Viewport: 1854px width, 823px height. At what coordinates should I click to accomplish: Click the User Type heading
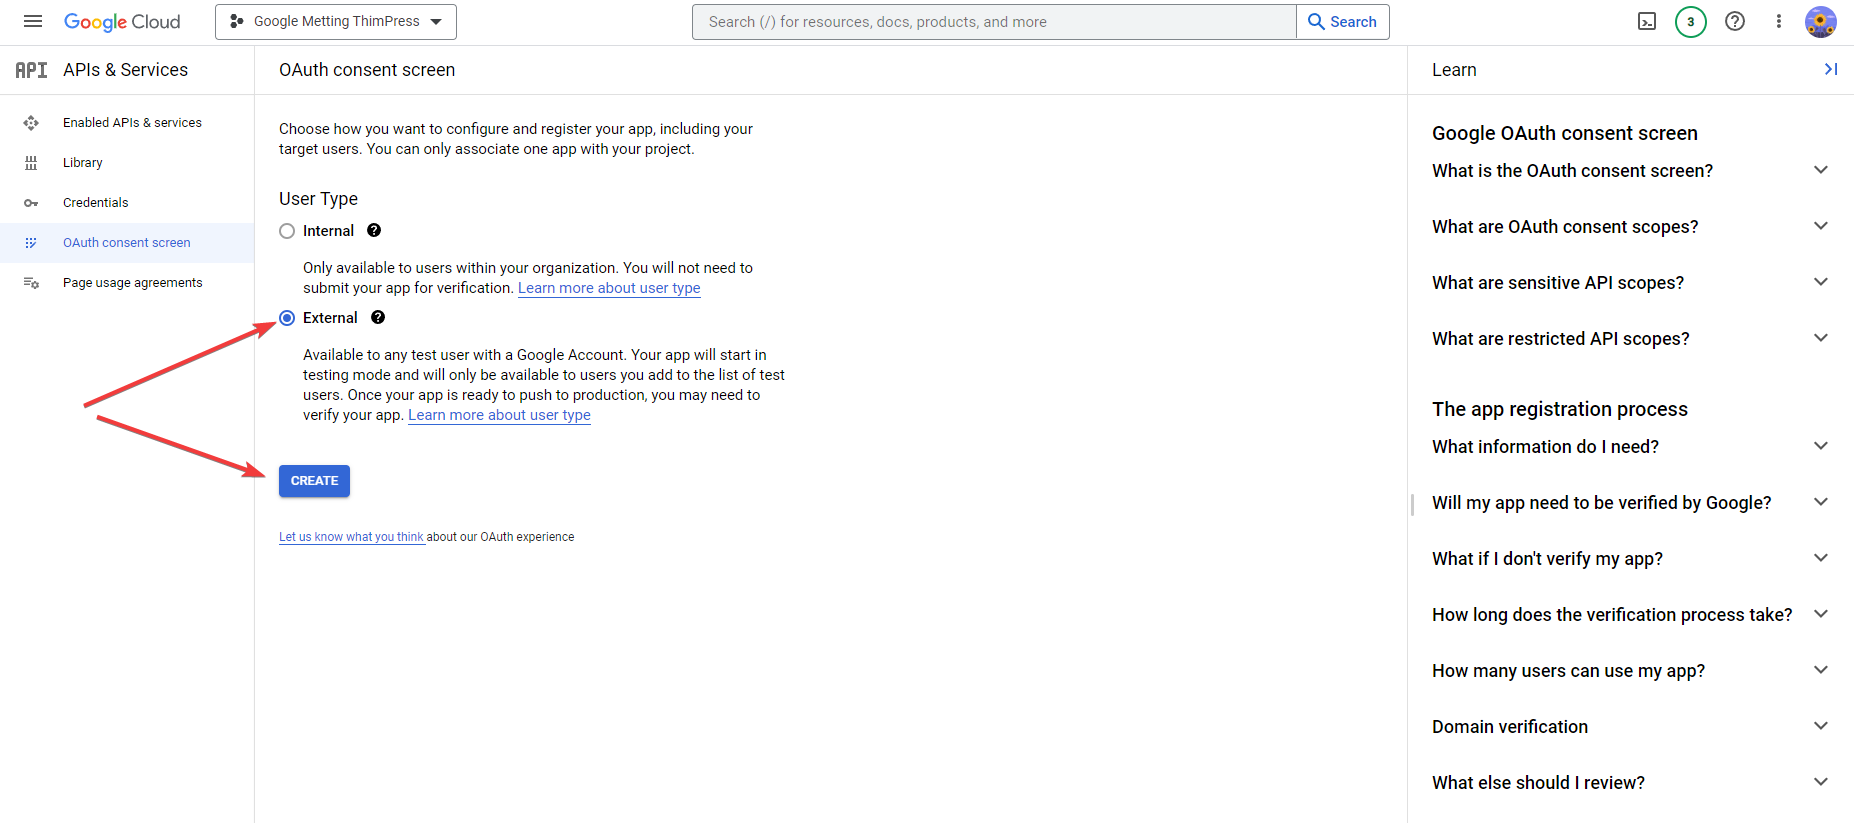click(318, 199)
